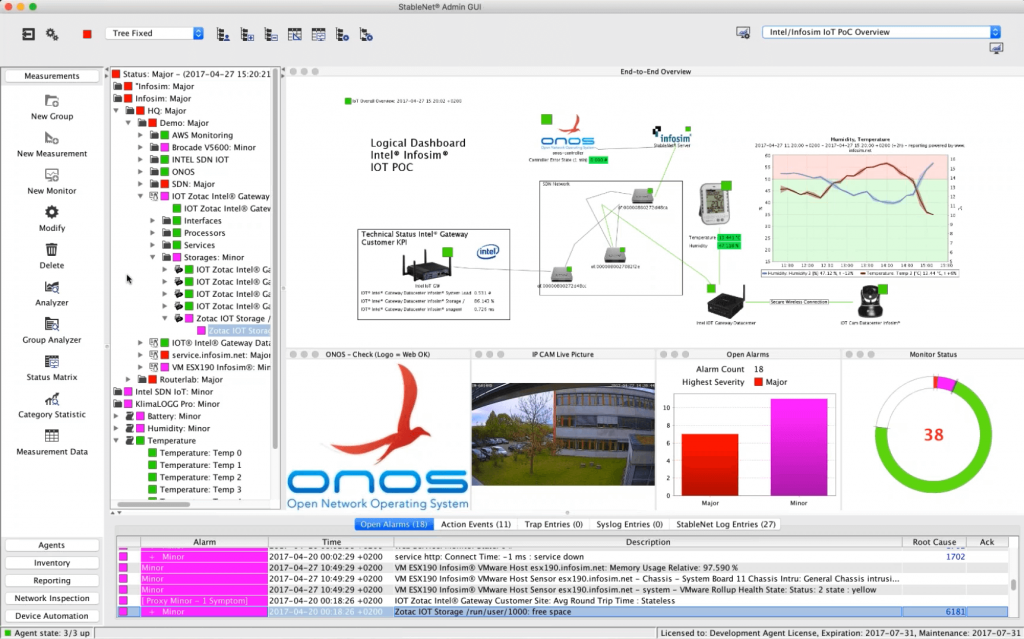Click the Category Statistic icon
Image resolution: width=1024 pixels, height=639 pixels.
click(52, 399)
